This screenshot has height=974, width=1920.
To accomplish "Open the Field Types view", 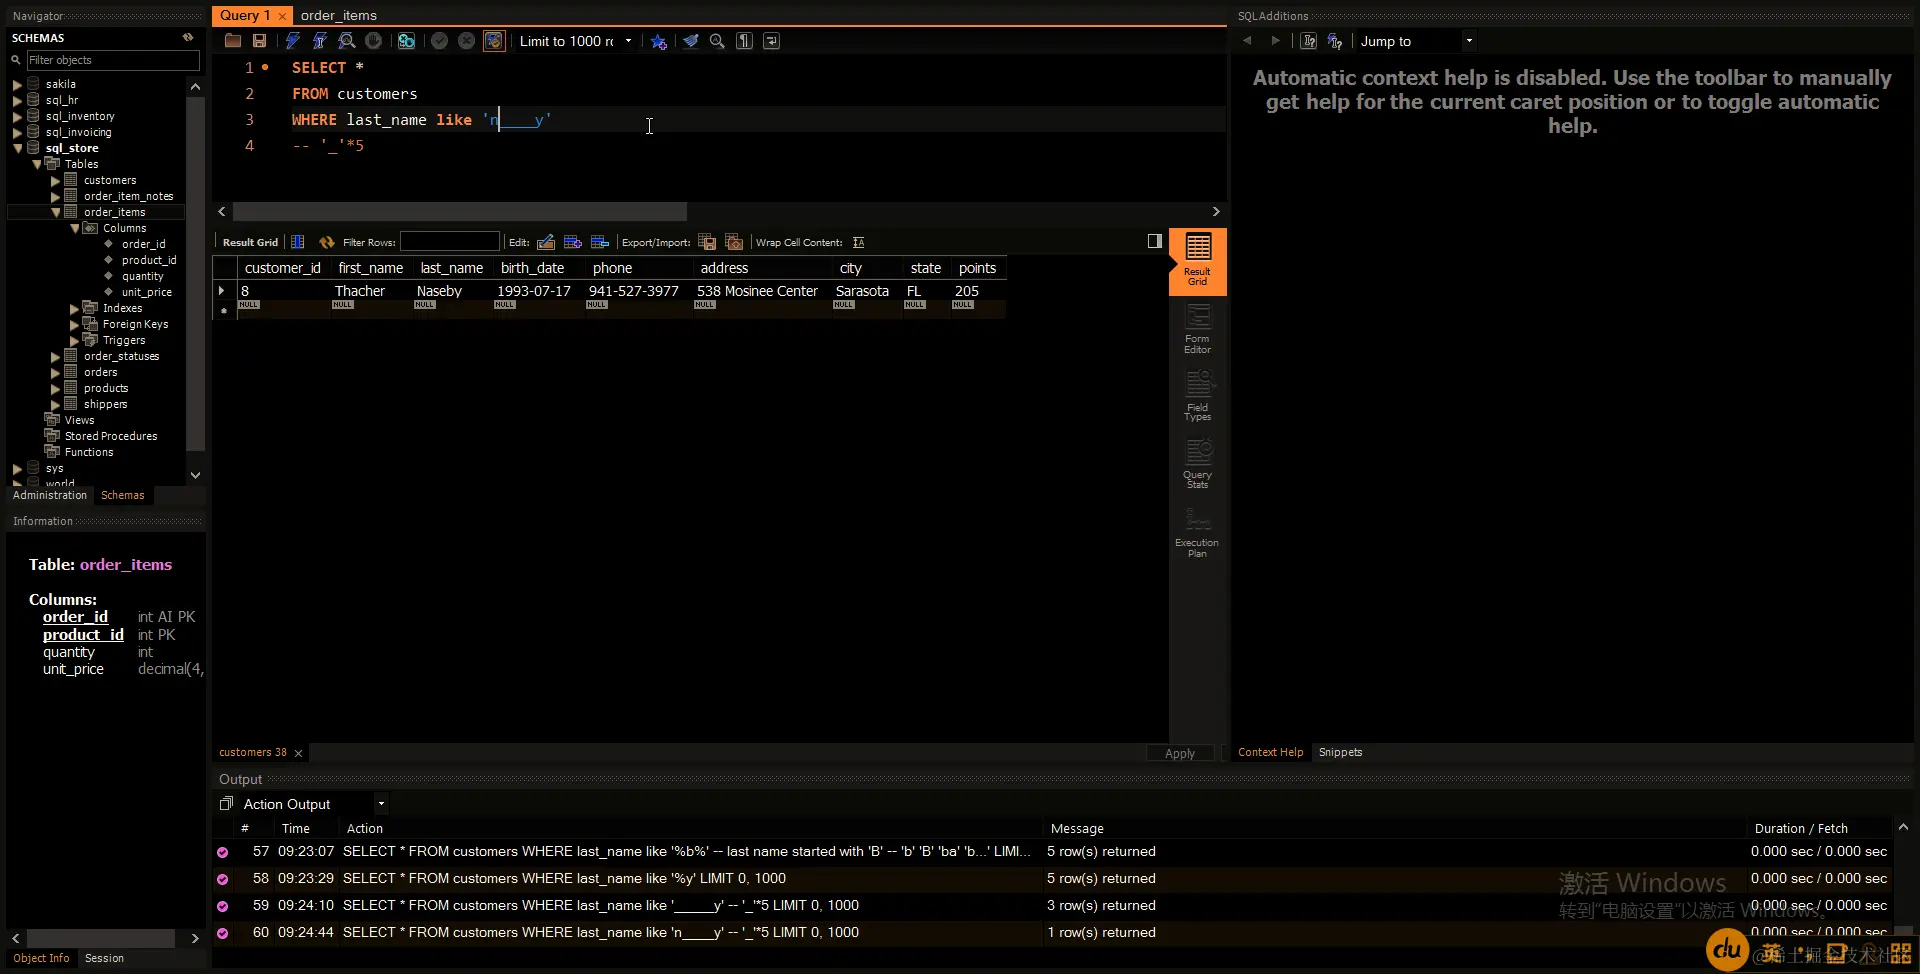I will (x=1198, y=396).
